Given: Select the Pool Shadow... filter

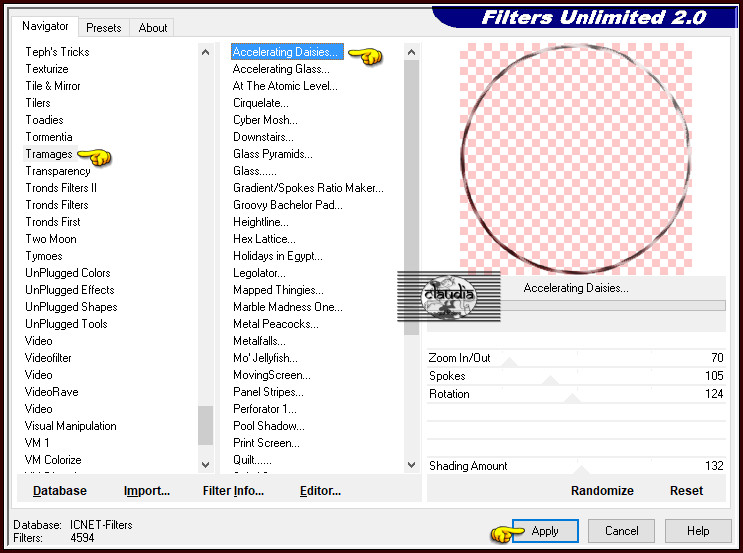Looking at the screenshot, I should click(x=269, y=426).
